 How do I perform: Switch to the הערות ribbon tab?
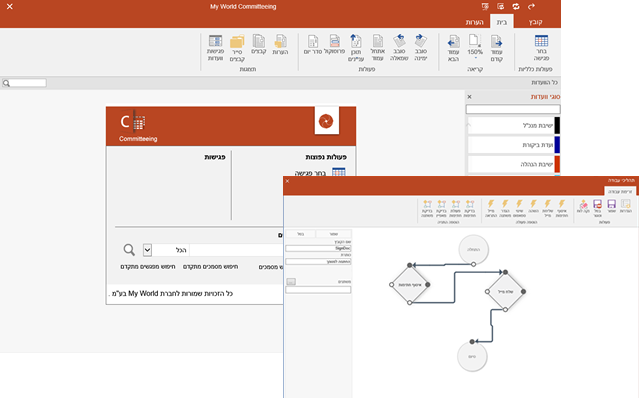(473, 21)
